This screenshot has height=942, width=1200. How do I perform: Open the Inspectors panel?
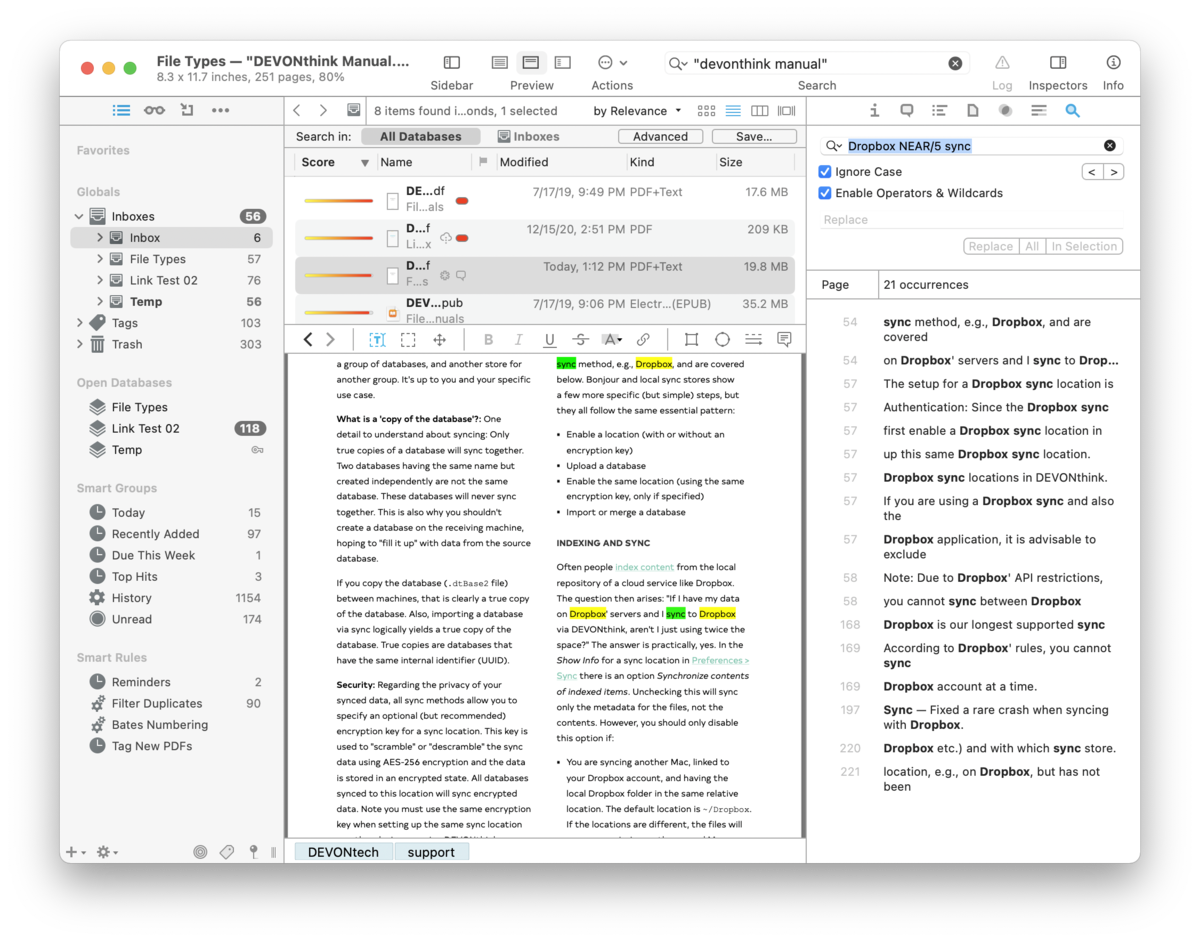(1058, 63)
